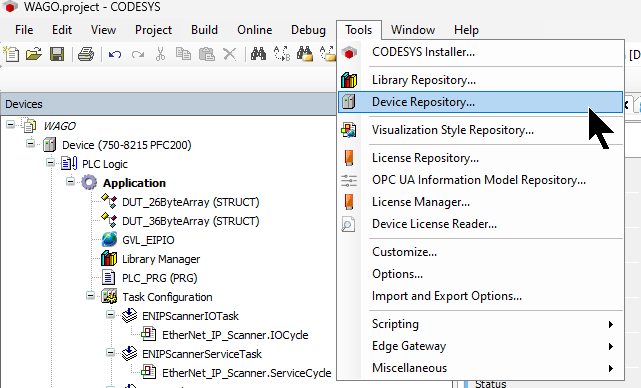641x388 pixels.
Task: Save the project with the floppy icon
Action: (x=57, y=54)
